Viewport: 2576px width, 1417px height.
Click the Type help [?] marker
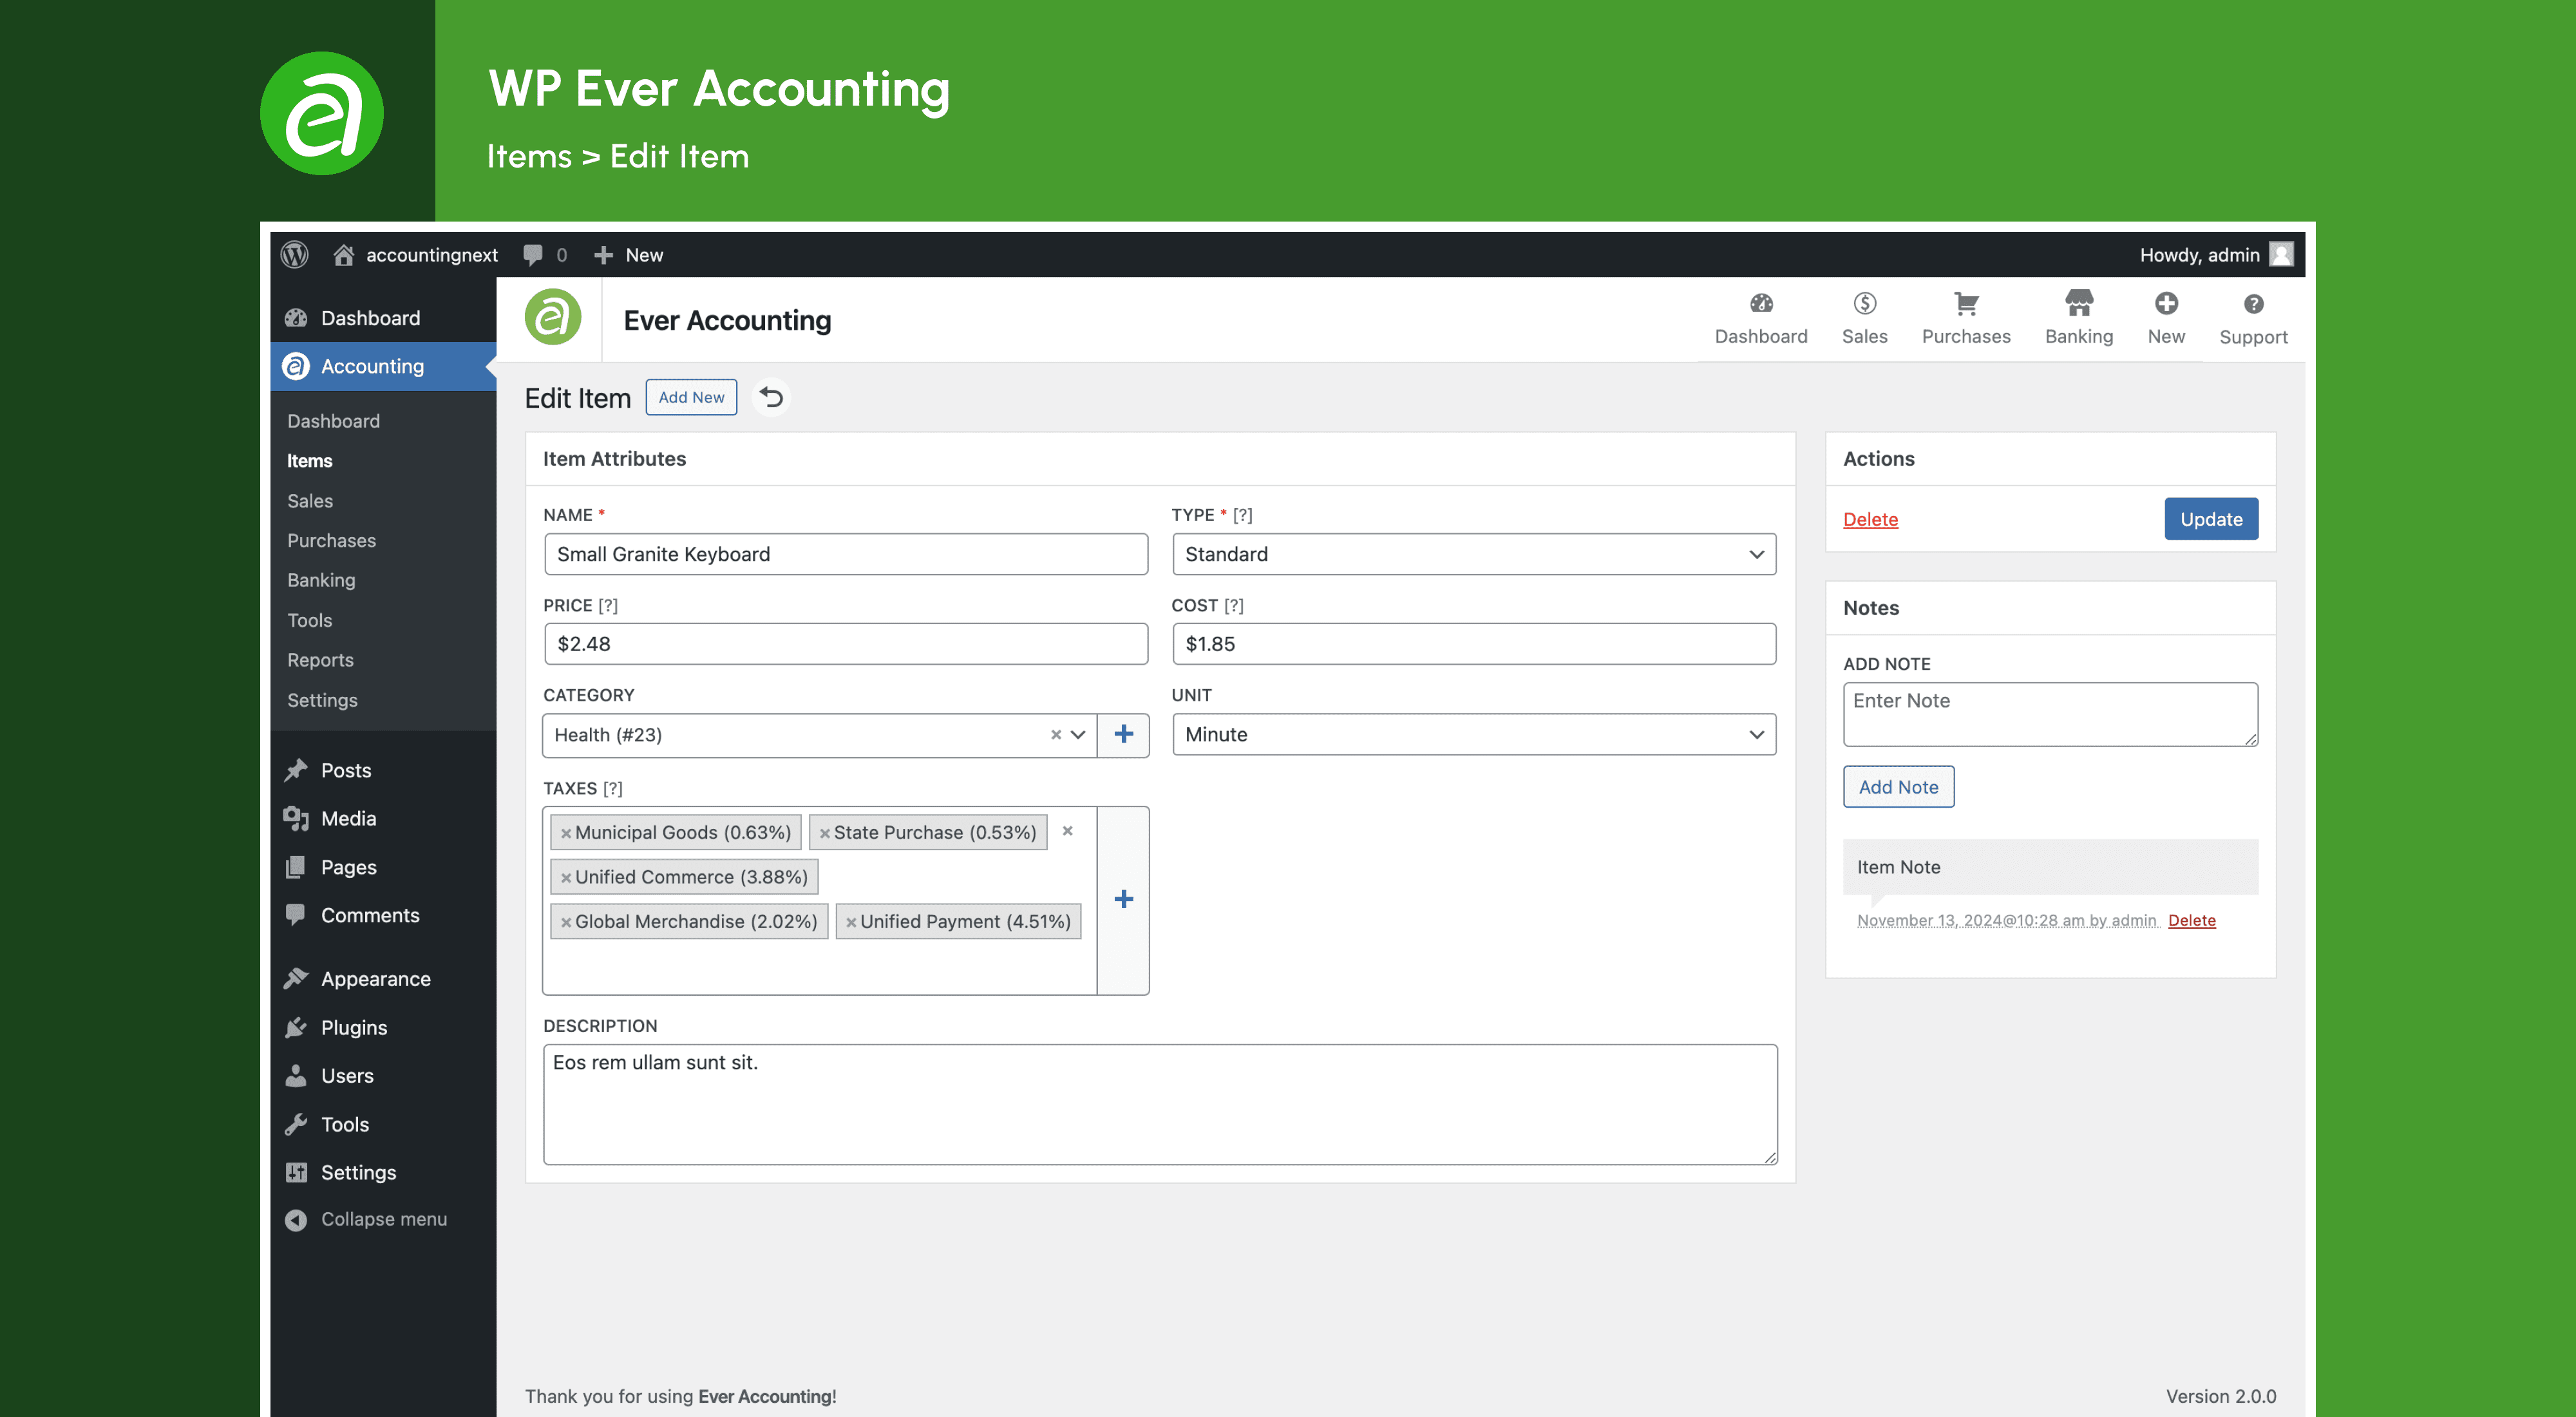pos(1242,515)
